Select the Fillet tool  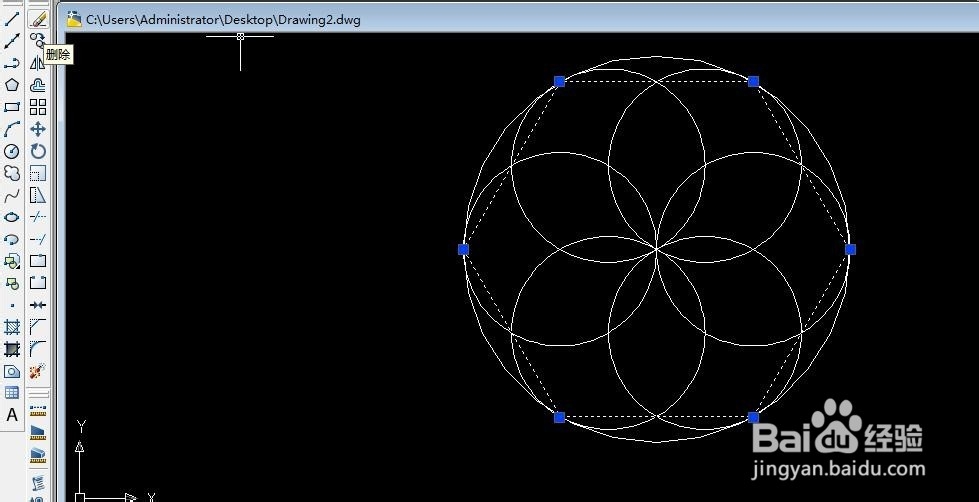click(x=38, y=349)
